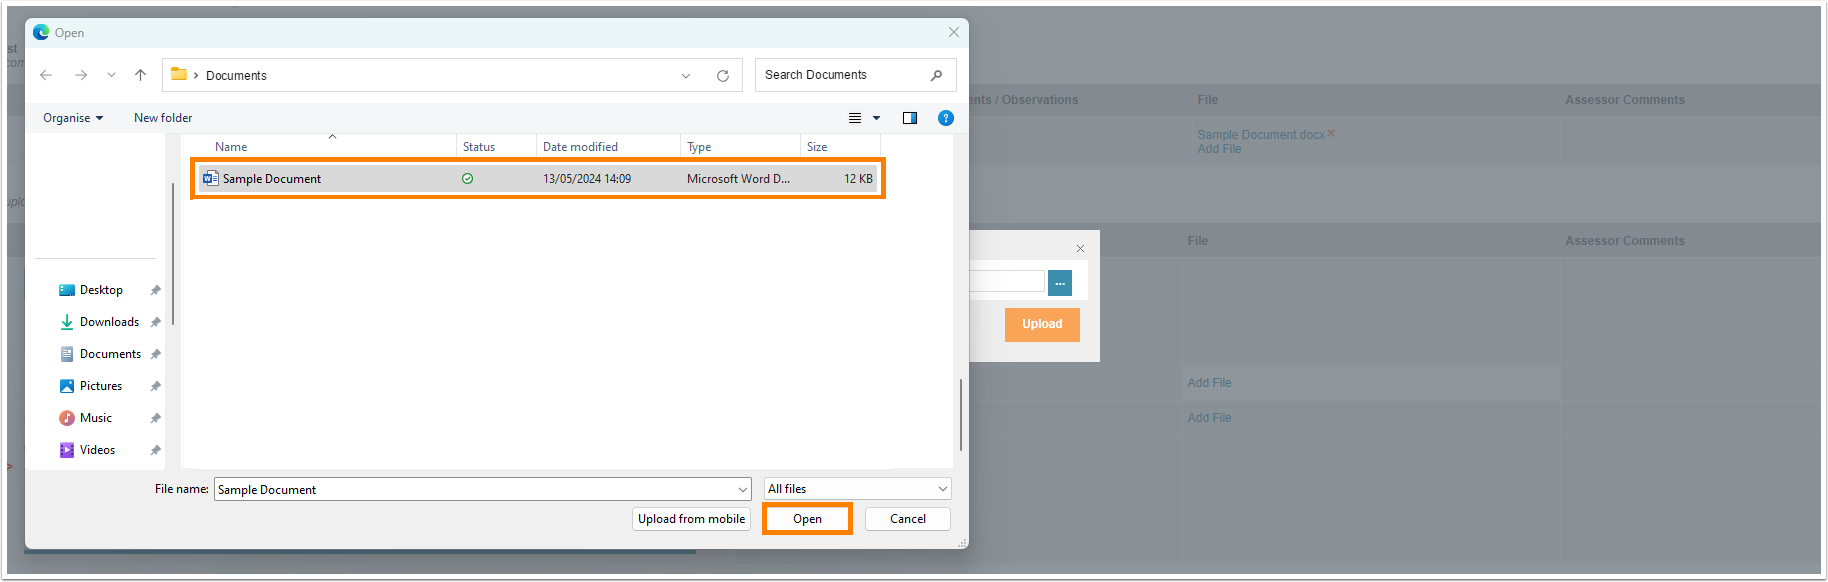The height and width of the screenshot is (582, 1828).
Task: Open the All files type dropdown
Action: click(x=857, y=489)
